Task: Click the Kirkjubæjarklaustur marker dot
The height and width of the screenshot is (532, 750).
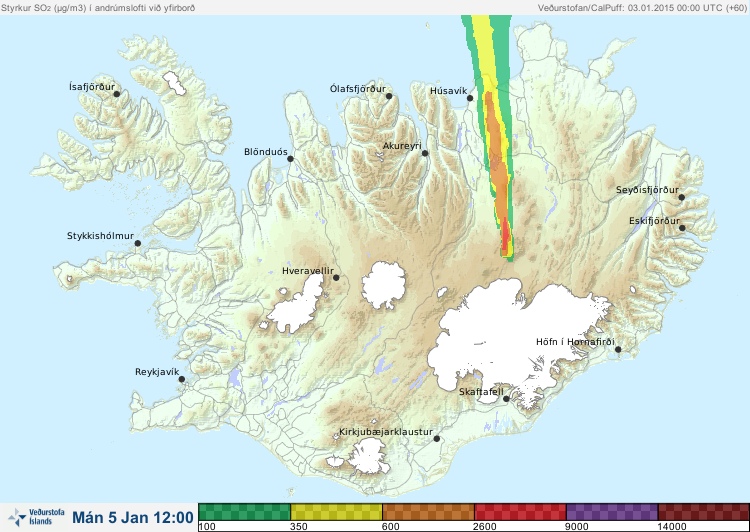Action: (437, 439)
